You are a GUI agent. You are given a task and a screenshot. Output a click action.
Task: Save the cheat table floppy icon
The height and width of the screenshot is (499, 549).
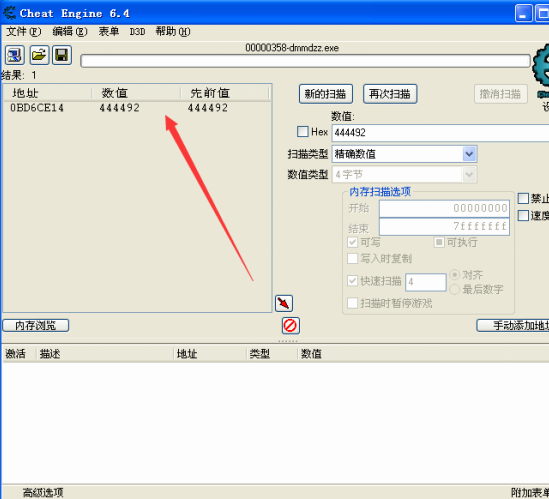pyautogui.click(x=62, y=55)
